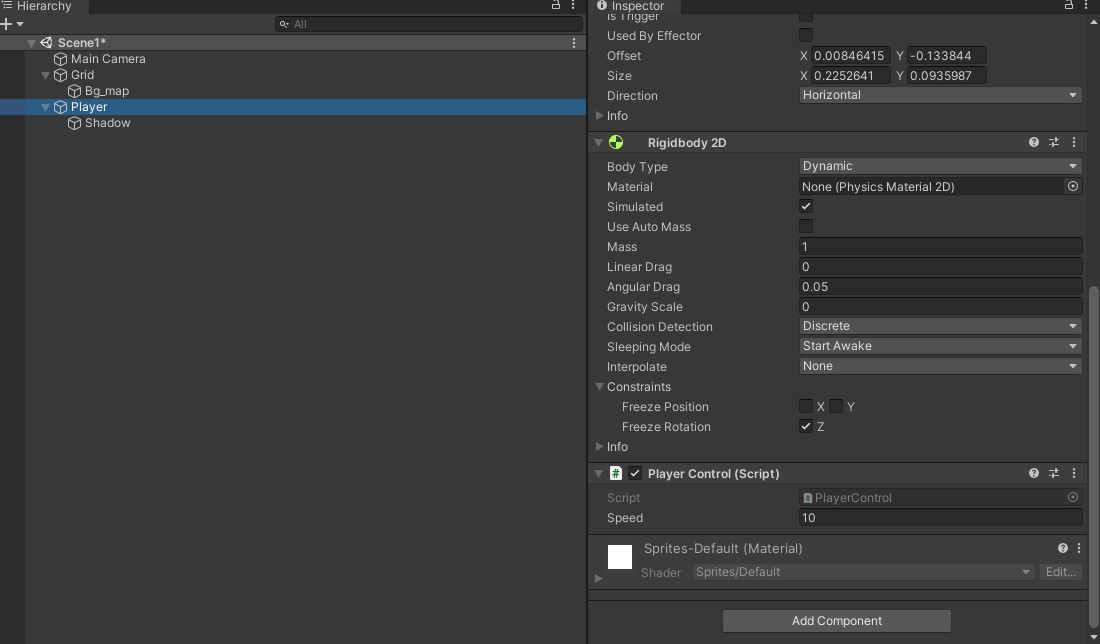
Task: Click the Add Component button
Action: (x=837, y=621)
